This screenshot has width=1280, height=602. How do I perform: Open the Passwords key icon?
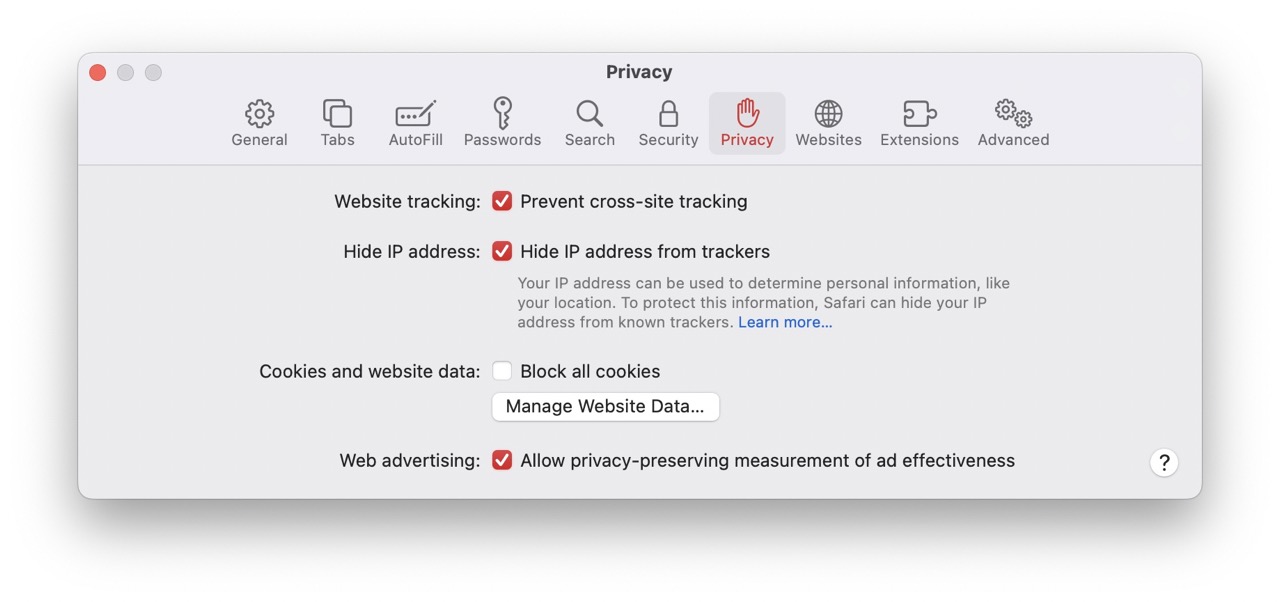tap(502, 114)
